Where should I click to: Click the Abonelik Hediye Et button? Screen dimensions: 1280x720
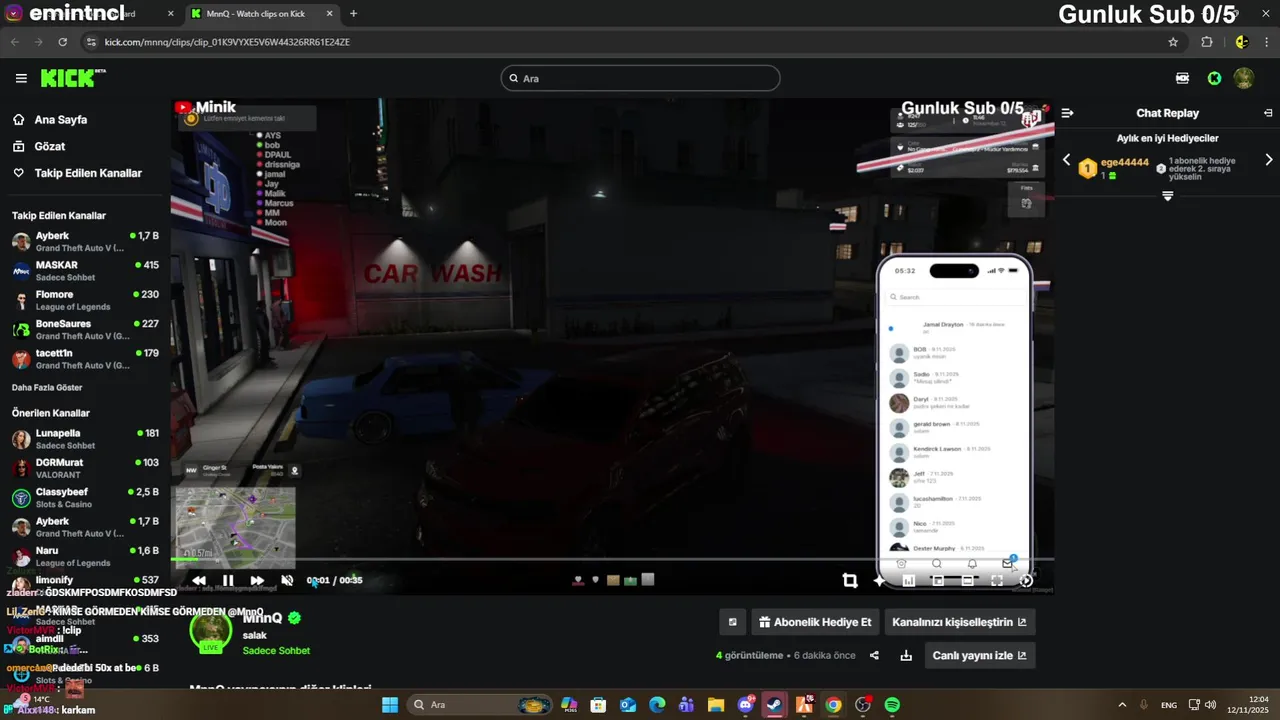coord(815,622)
